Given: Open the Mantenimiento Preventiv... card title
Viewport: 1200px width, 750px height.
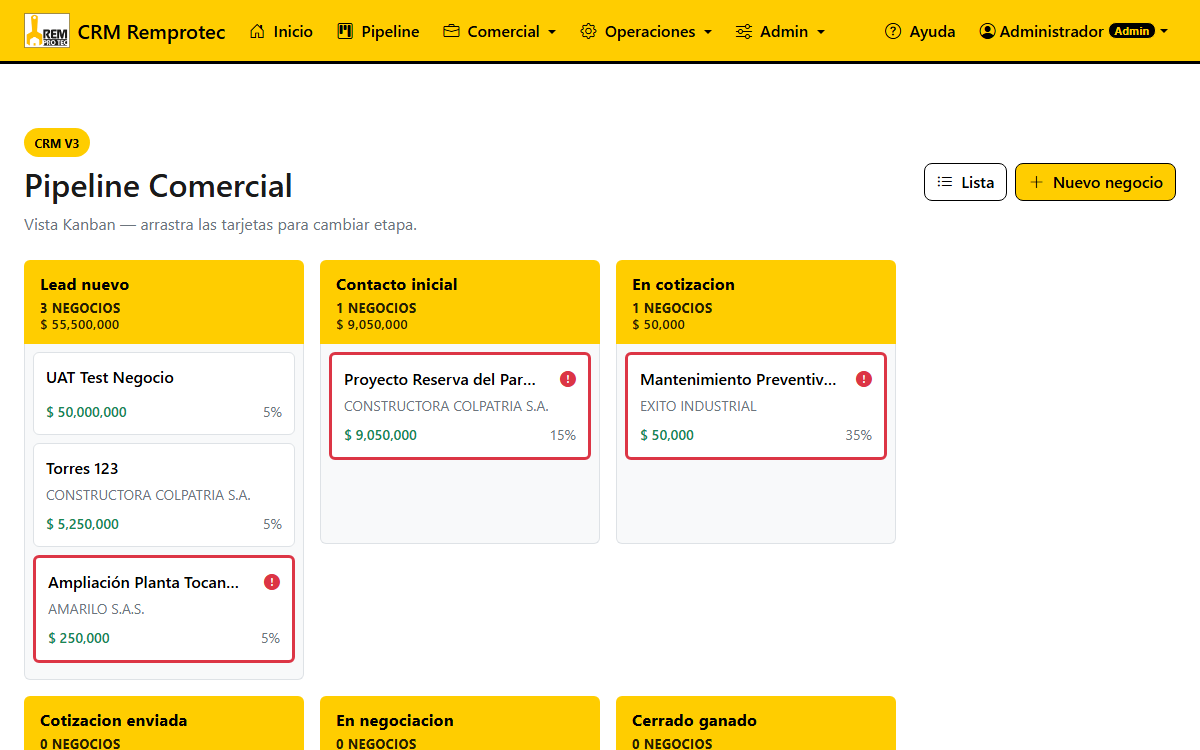Looking at the screenshot, I should (x=737, y=379).
